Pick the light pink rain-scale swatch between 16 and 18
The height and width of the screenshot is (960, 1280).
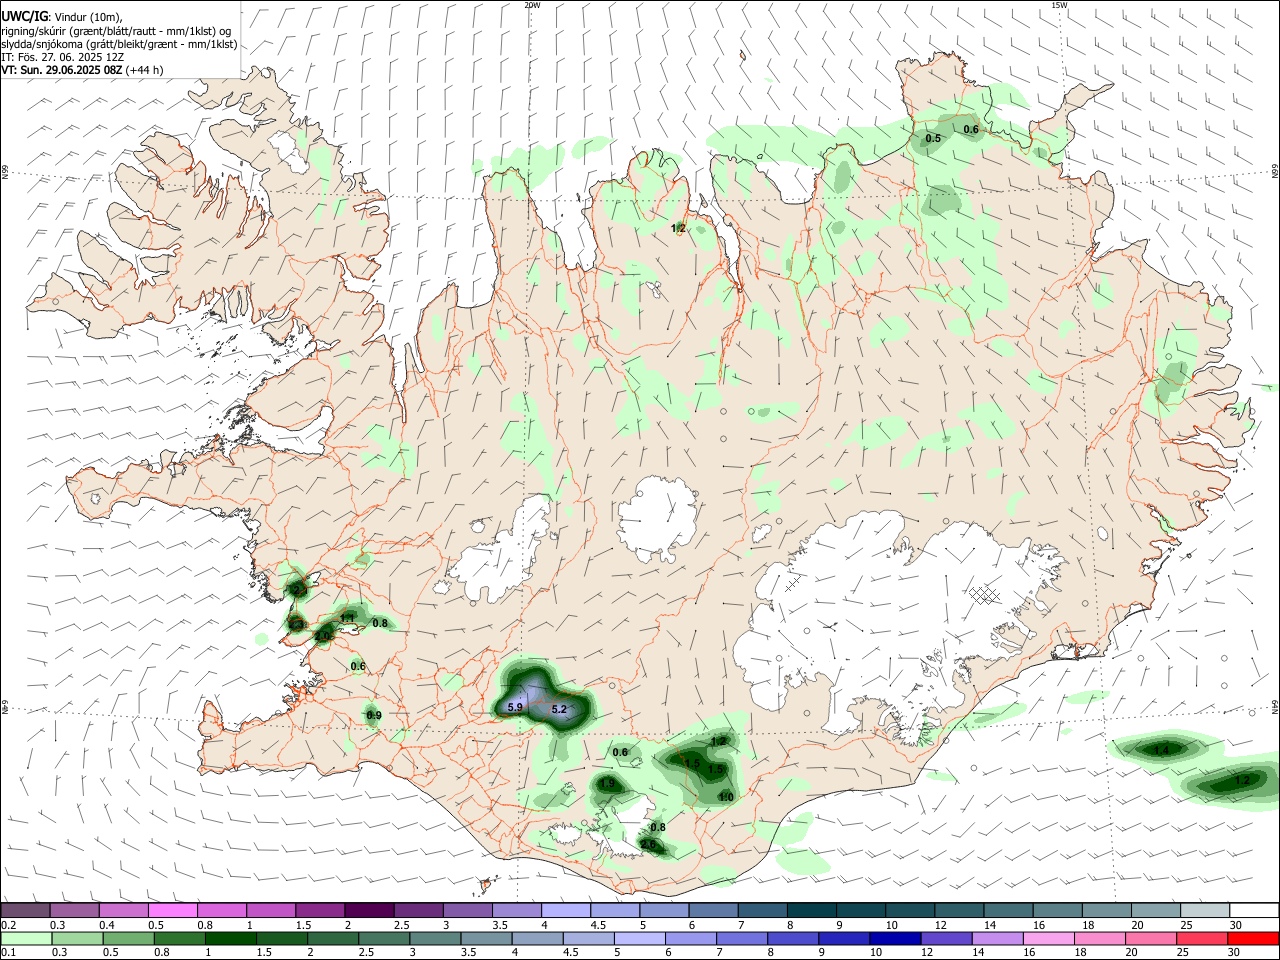pyautogui.click(x=1047, y=938)
